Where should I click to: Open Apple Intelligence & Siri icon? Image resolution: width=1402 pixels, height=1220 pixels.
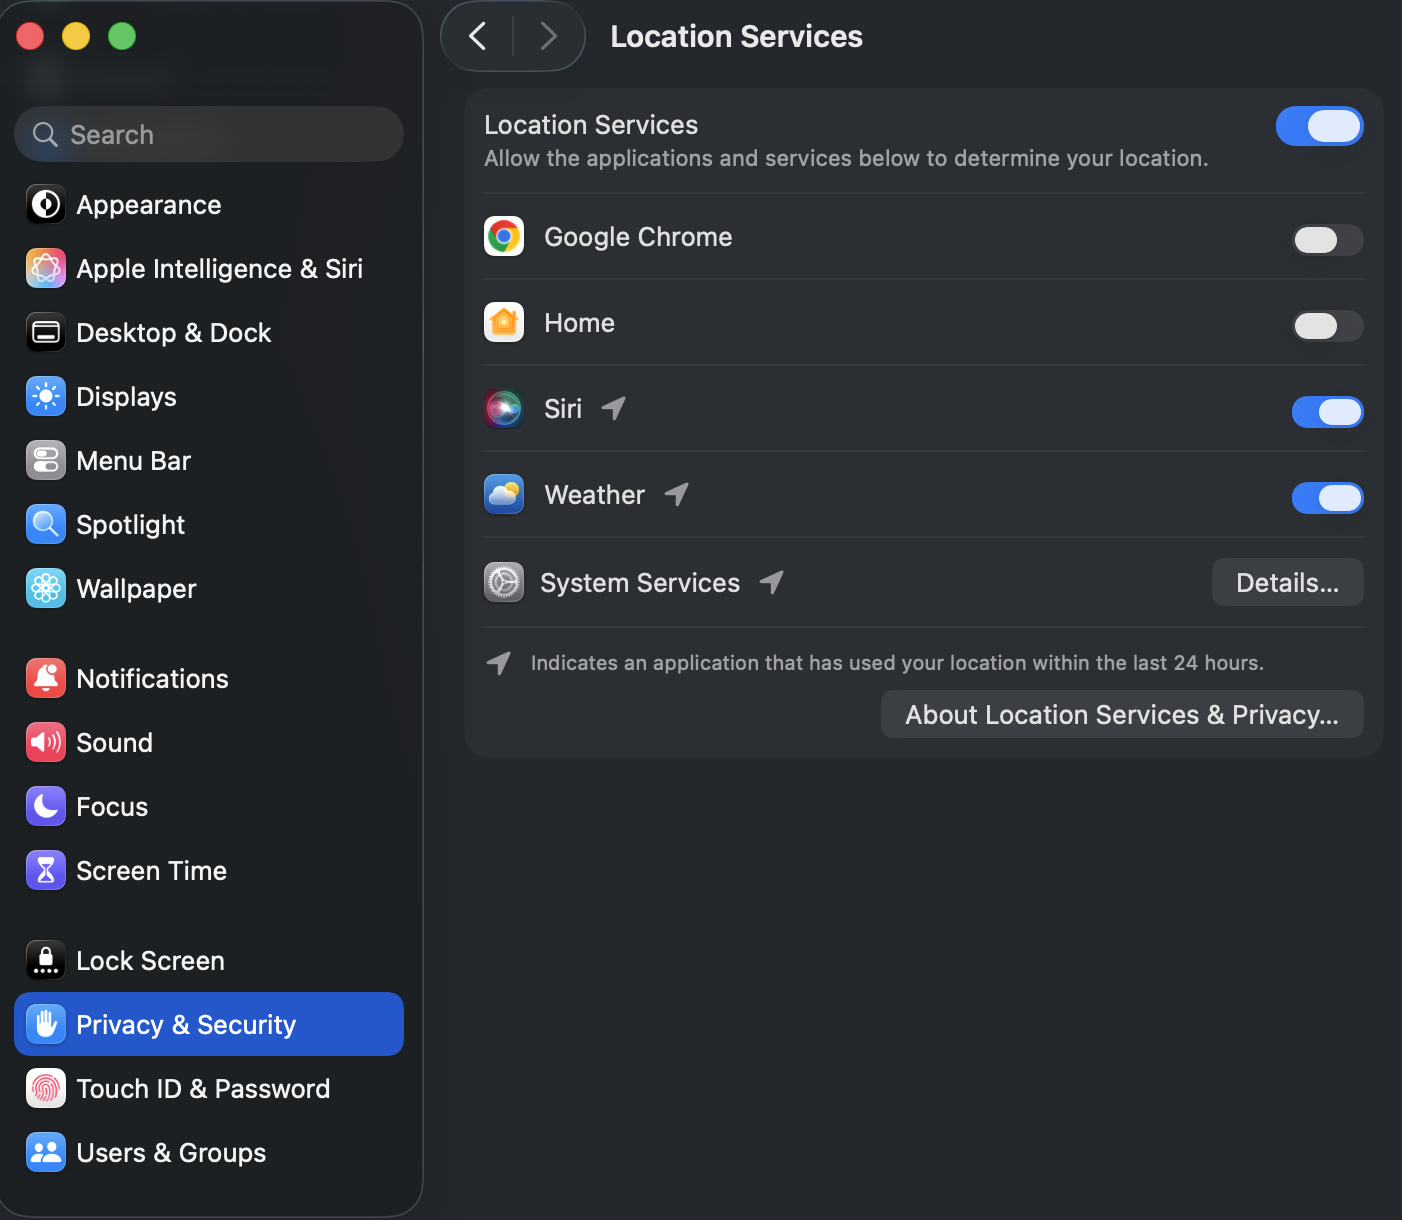(46, 269)
